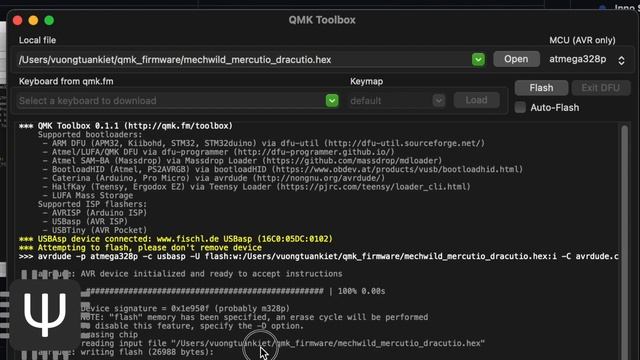The image size is (640, 360).
Task: Click the local file path input field
Action: point(245,60)
